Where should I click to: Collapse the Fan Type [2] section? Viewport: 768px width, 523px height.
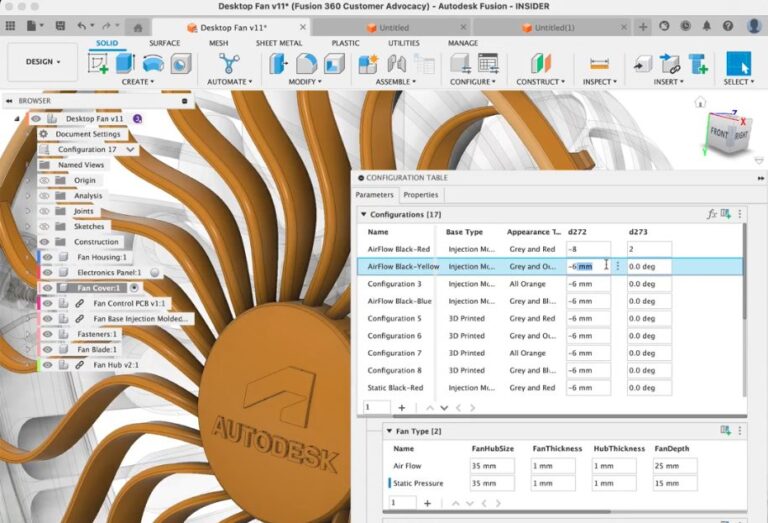click(388, 431)
